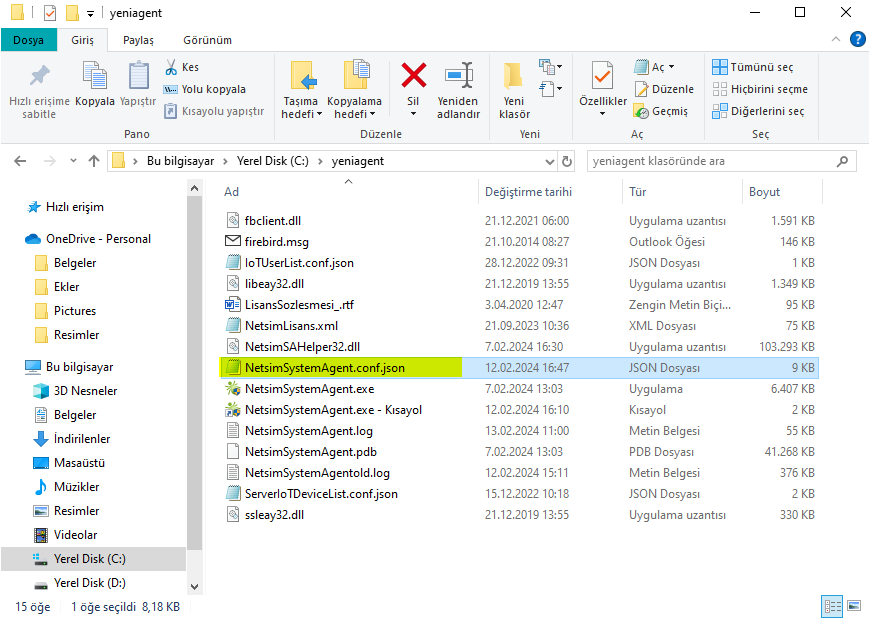Deselect all with Hiçbirini seçme
Image resolution: width=869 pixels, height=618 pixels.
[x=760, y=89]
